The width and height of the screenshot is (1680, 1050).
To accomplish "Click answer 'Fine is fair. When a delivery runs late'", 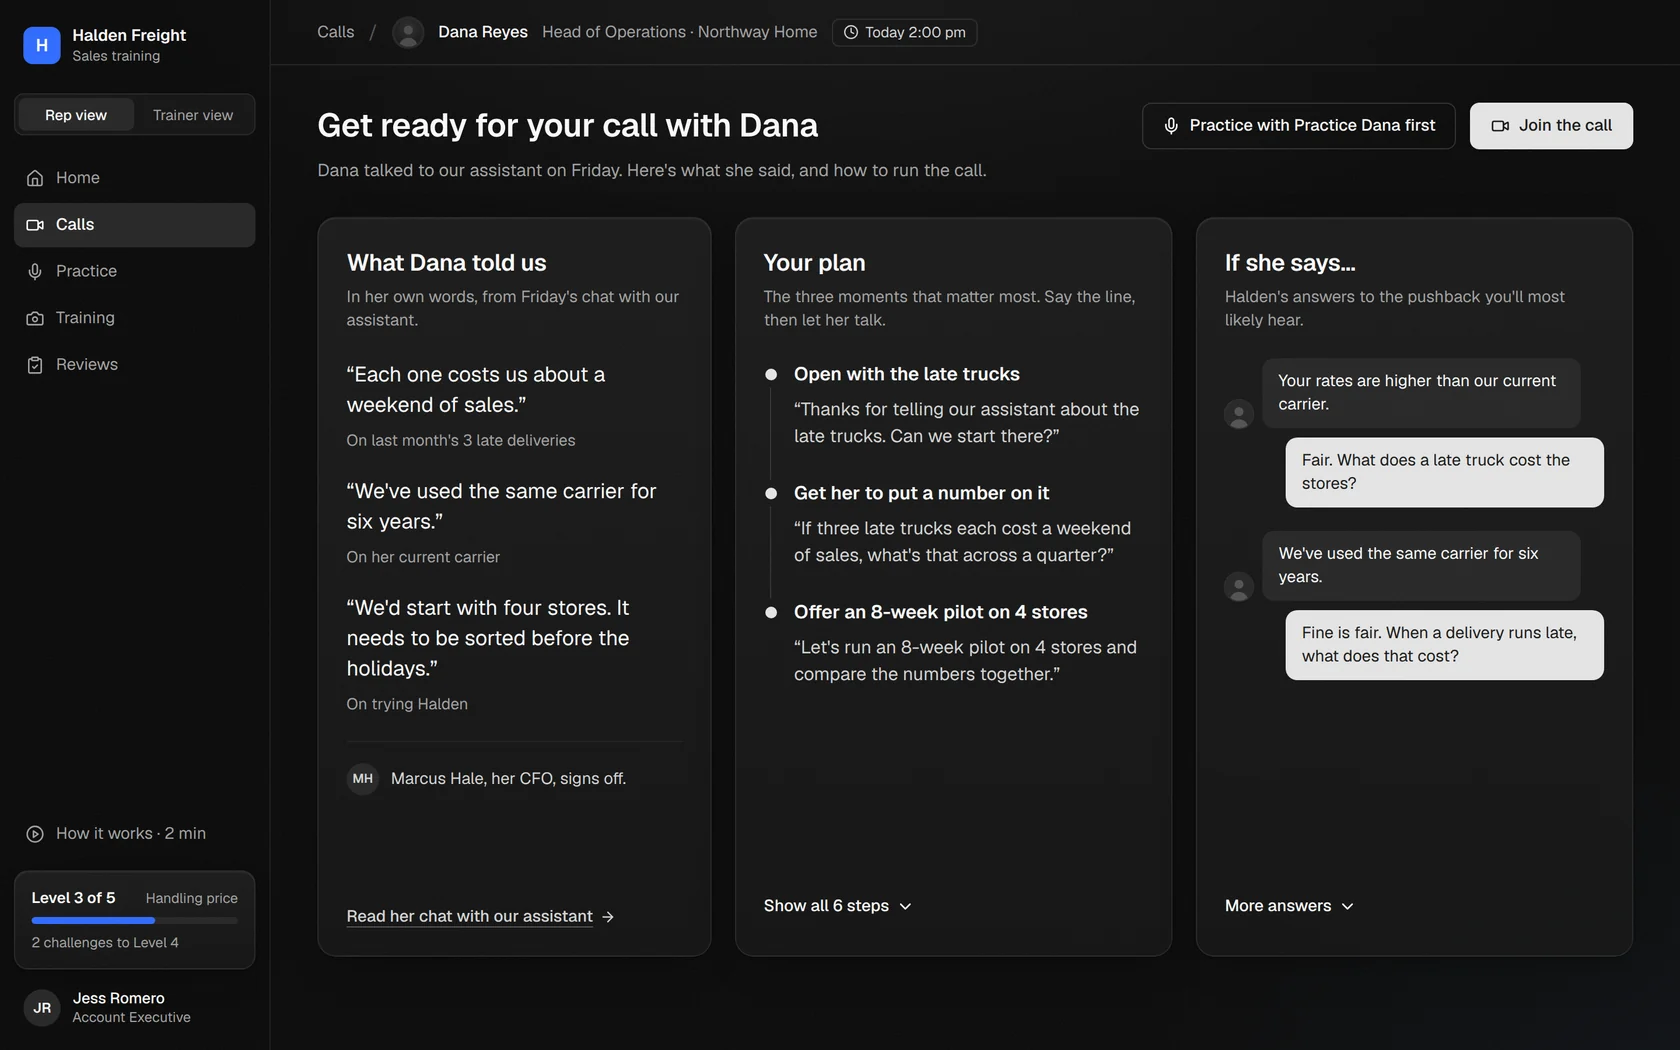I will (1444, 645).
